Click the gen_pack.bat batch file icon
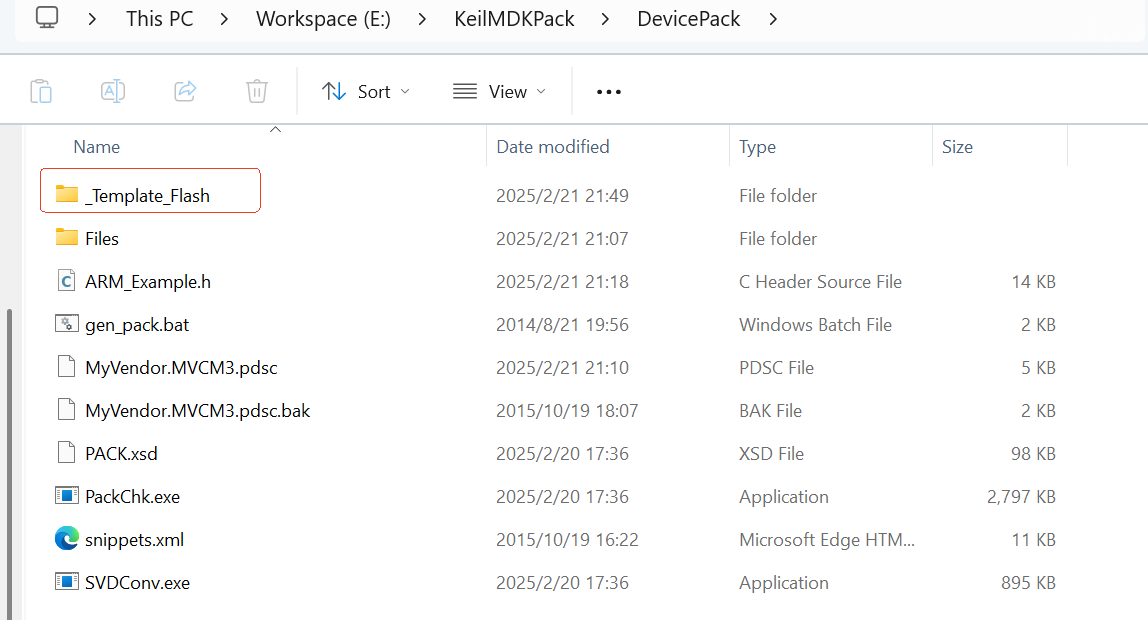This screenshot has height=620, width=1148. coord(67,324)
